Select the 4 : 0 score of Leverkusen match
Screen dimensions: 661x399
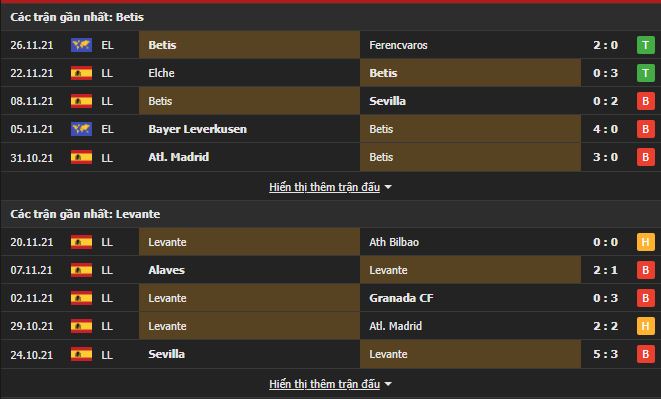click(x=605, y=129)
